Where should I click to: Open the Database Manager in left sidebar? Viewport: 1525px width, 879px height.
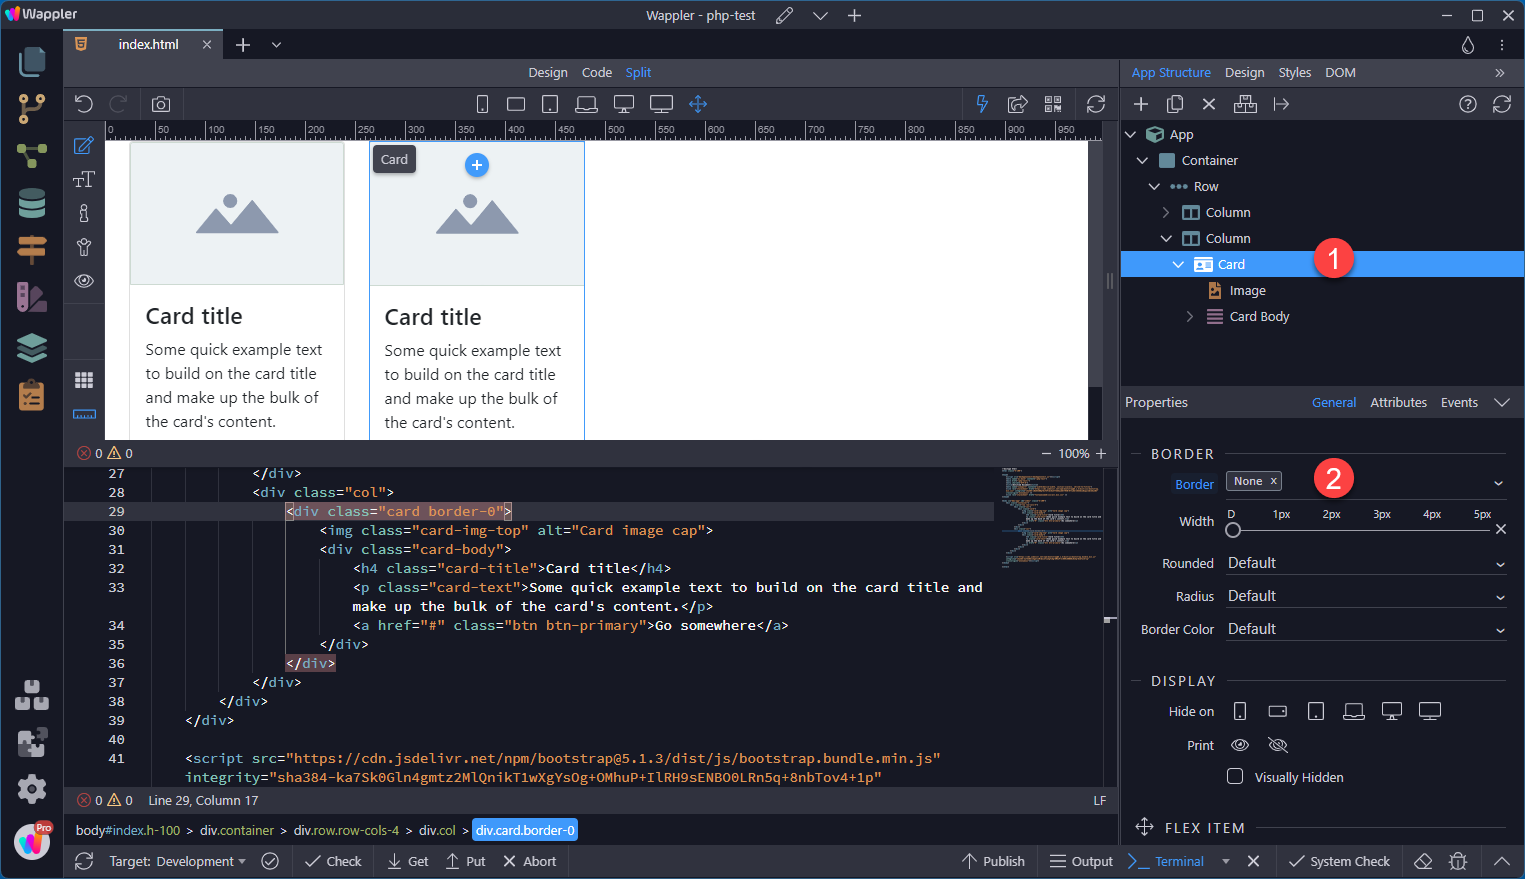tap(32, 203)
